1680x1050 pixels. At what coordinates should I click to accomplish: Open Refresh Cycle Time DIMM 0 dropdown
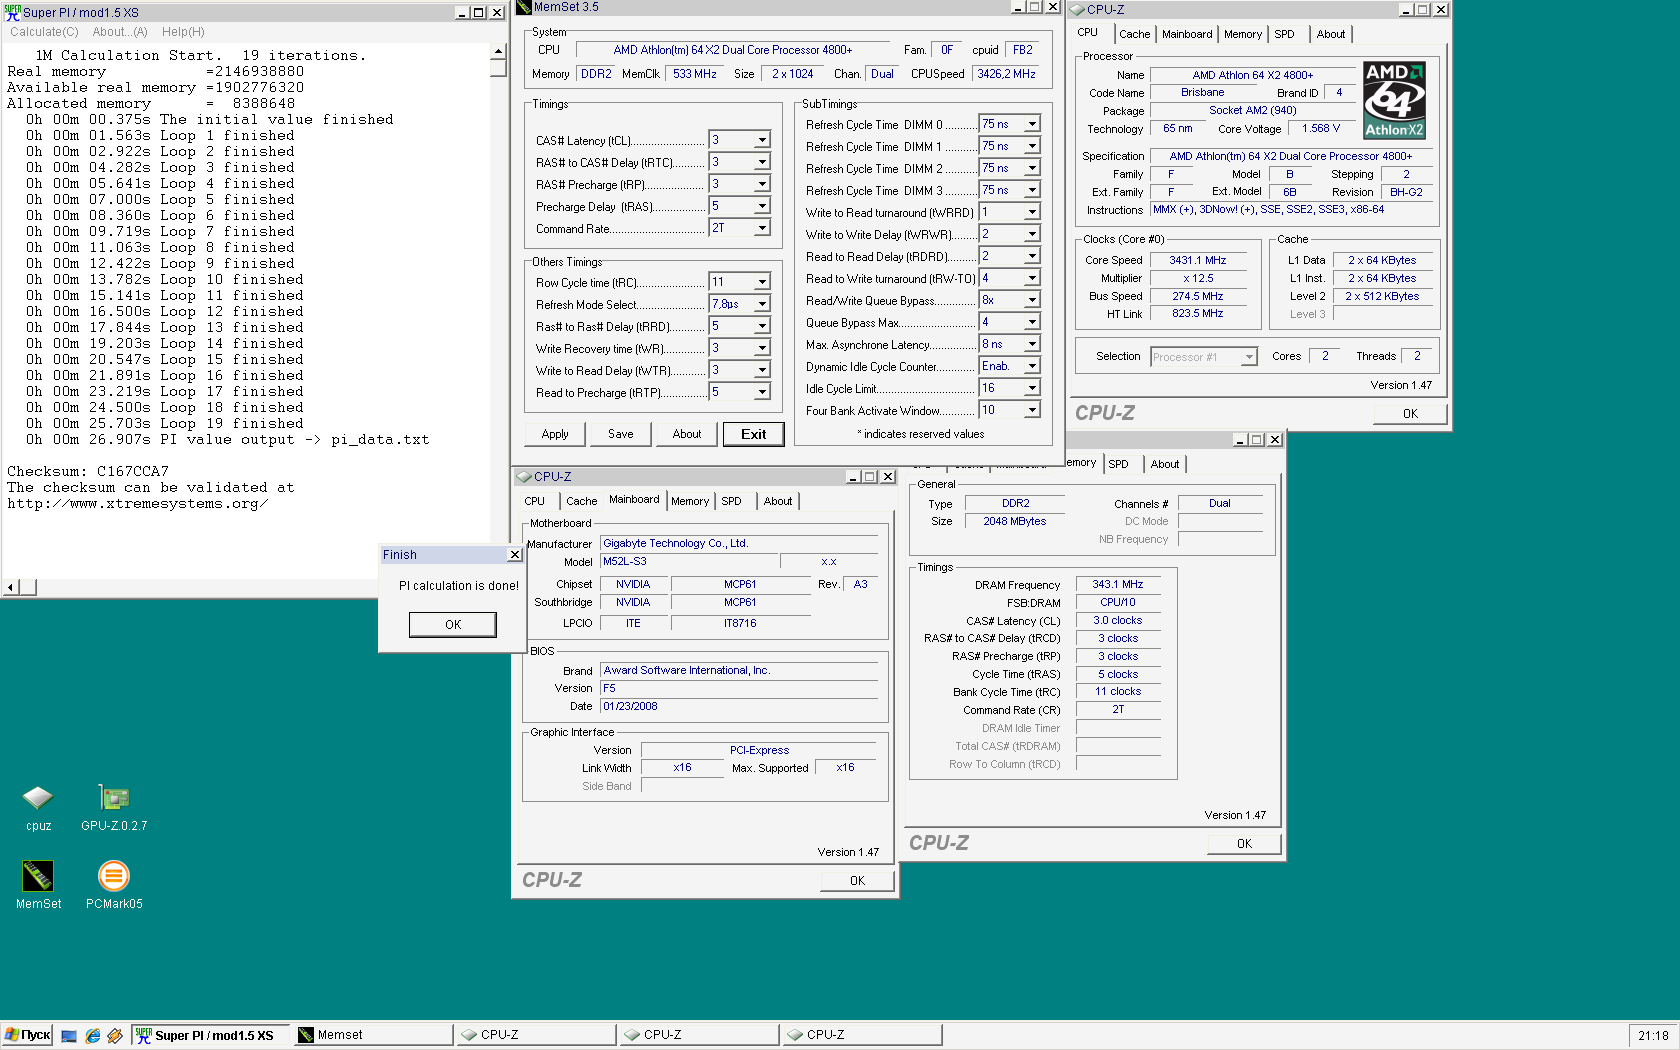click(1032, 124)
